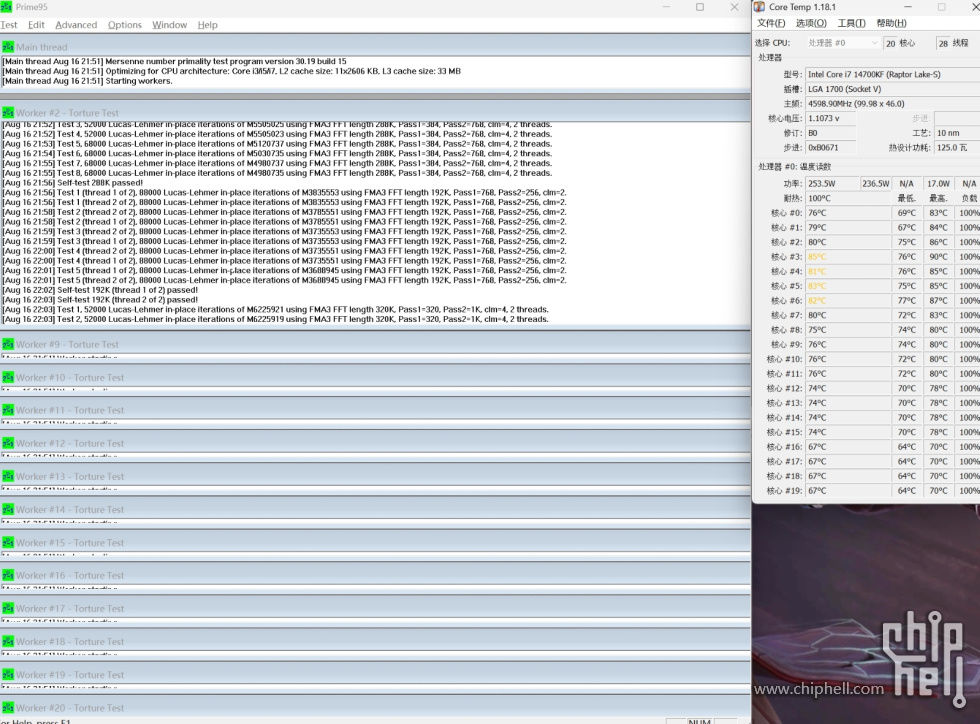This screenshot has height=724, width=980.
Task: Click the 4598.90MHz frequency value
Action: coord(892,104)
